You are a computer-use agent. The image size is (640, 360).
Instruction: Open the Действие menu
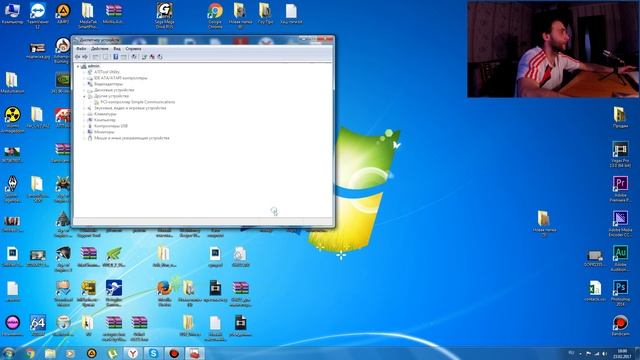click(100, 49)
